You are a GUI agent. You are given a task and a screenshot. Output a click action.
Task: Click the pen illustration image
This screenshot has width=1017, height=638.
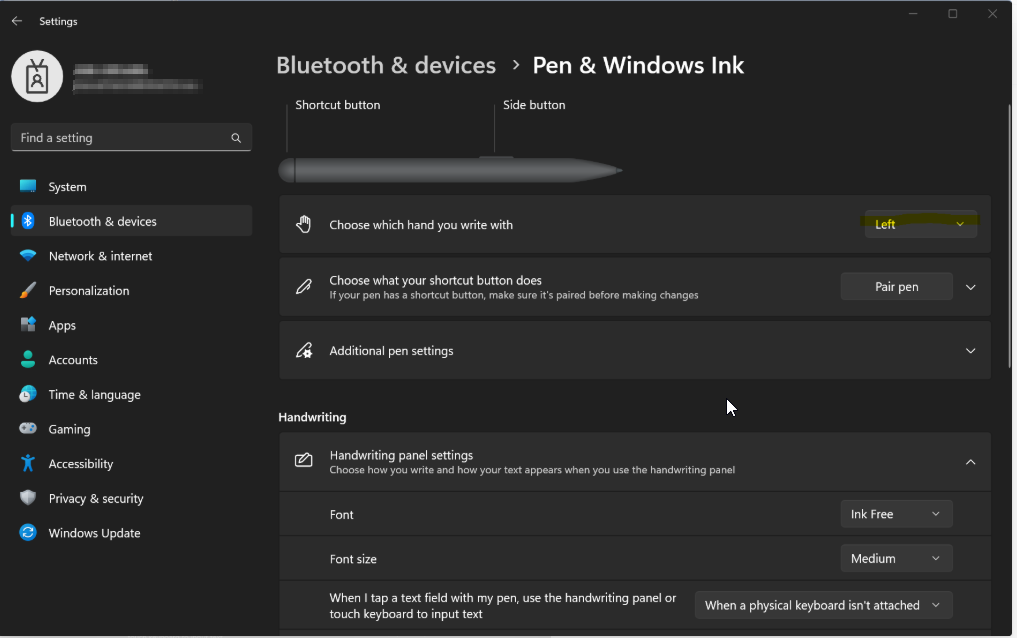pyautogui.click(x=451, y=170)
